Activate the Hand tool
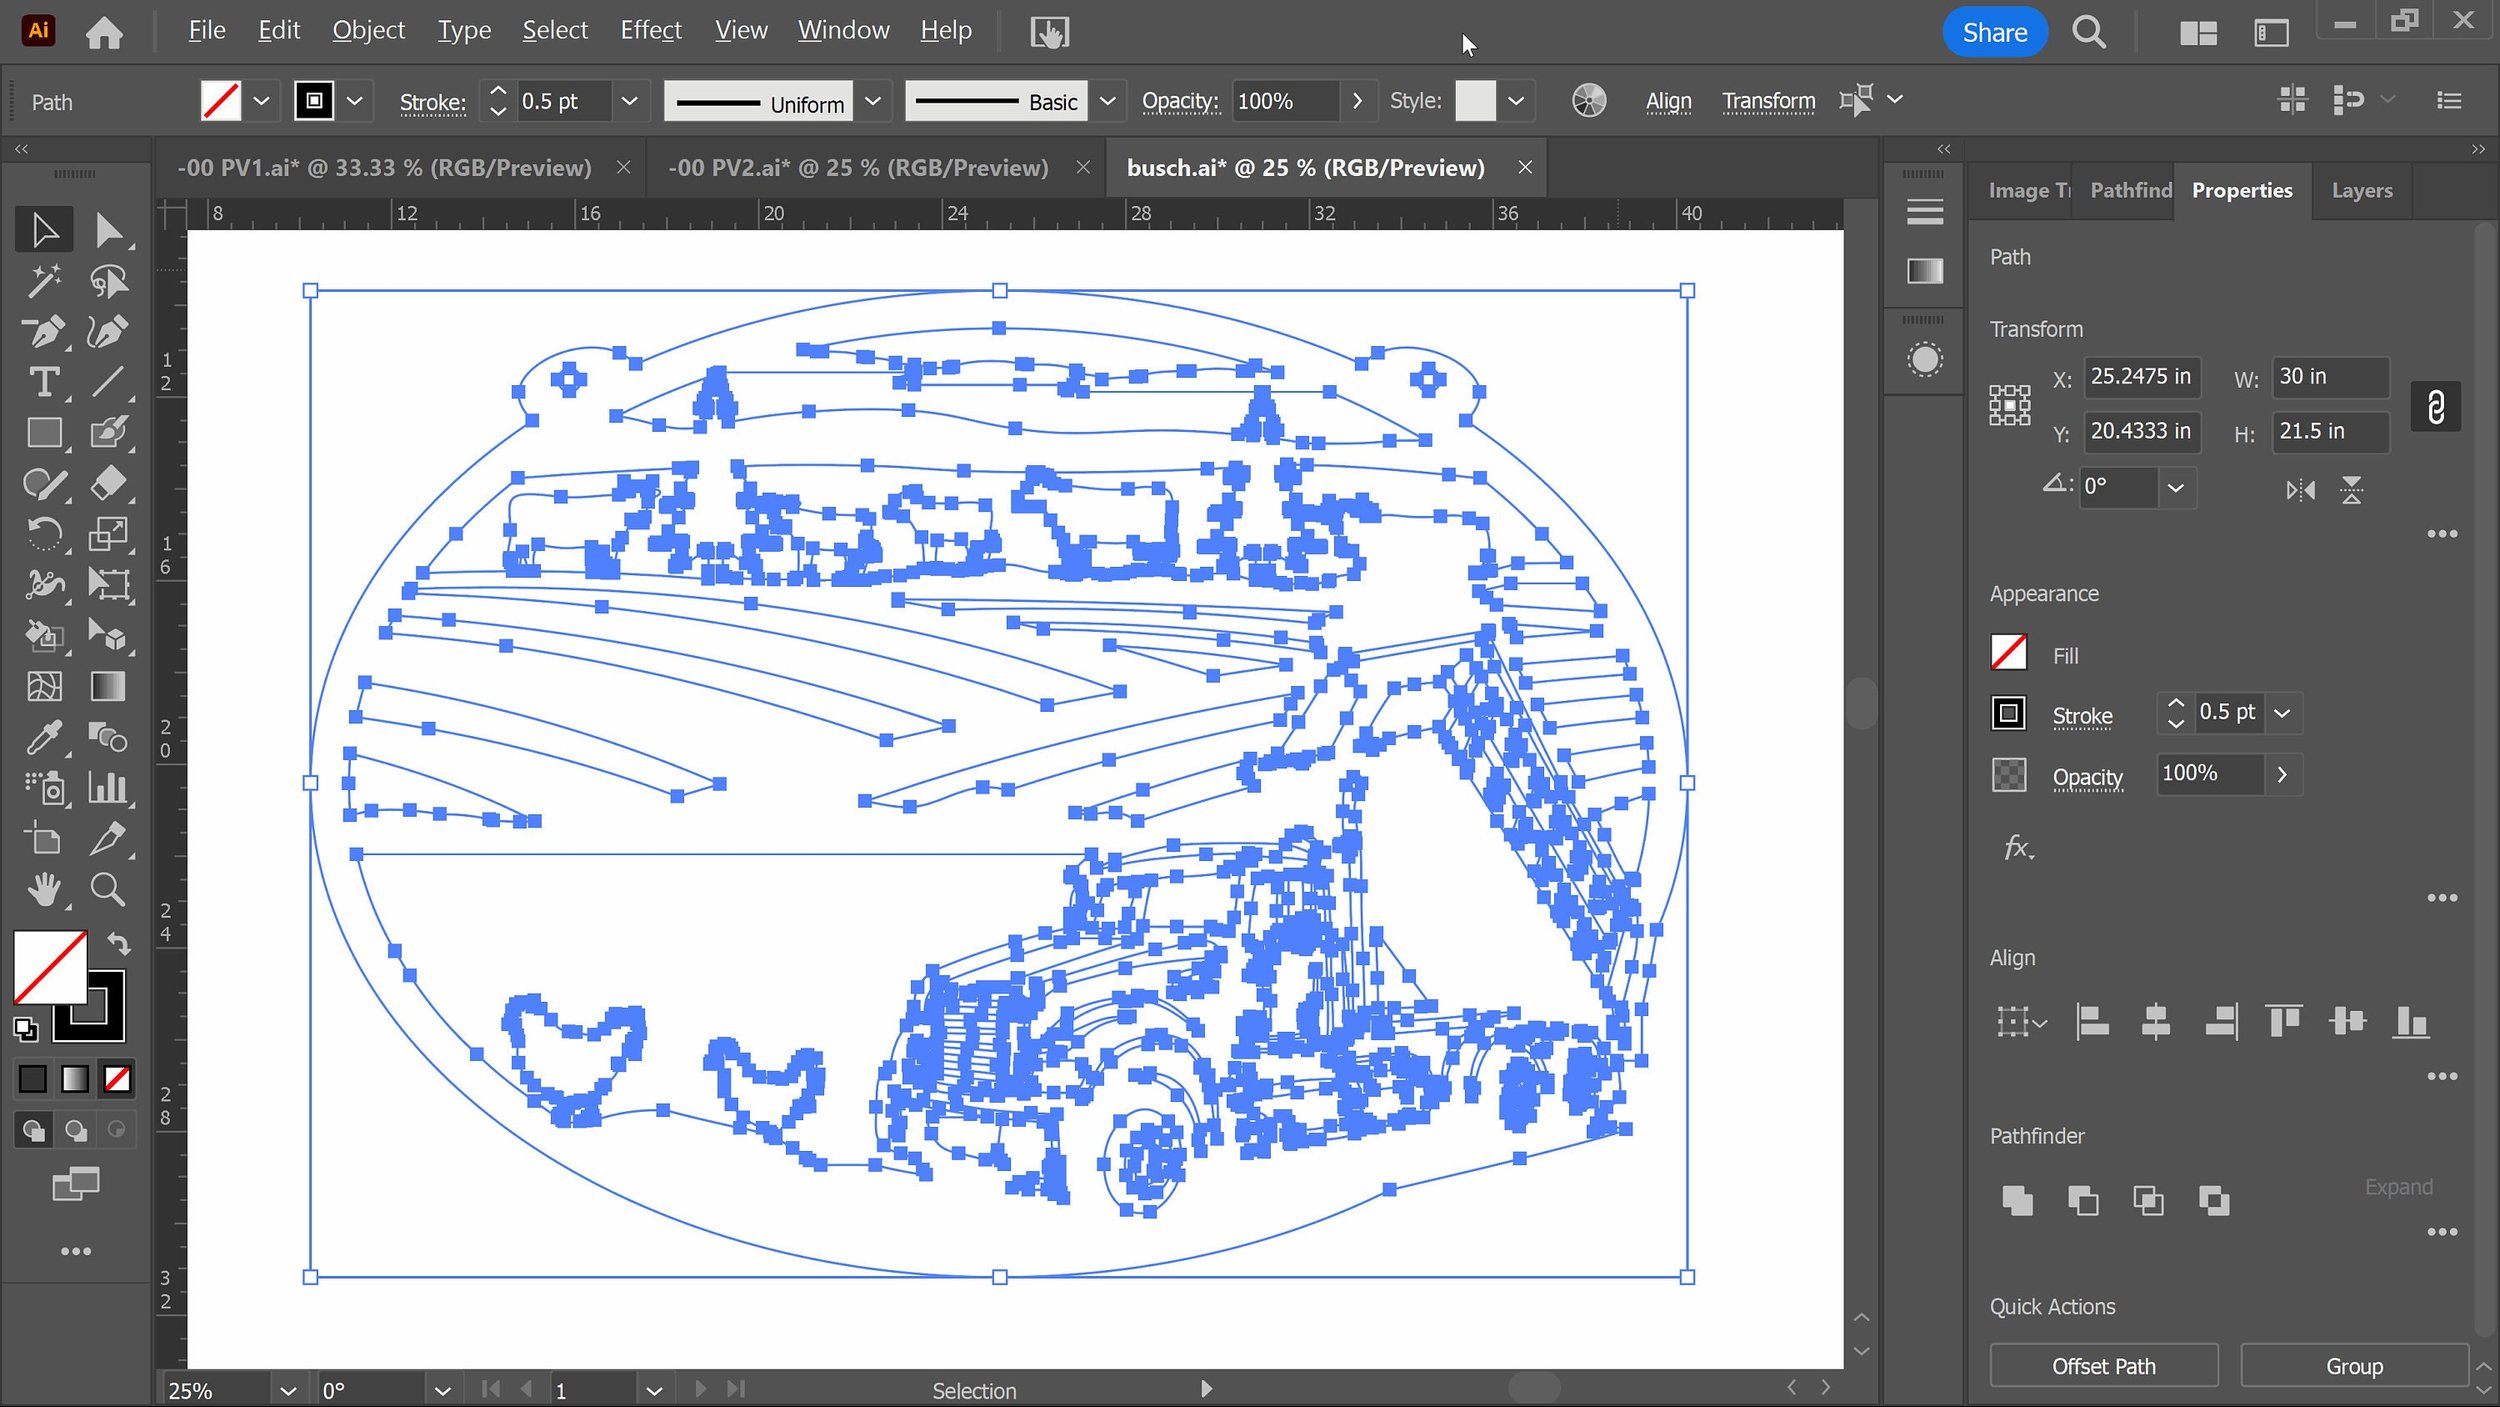The image size is (2500, 1407). (x=44, y=889)
